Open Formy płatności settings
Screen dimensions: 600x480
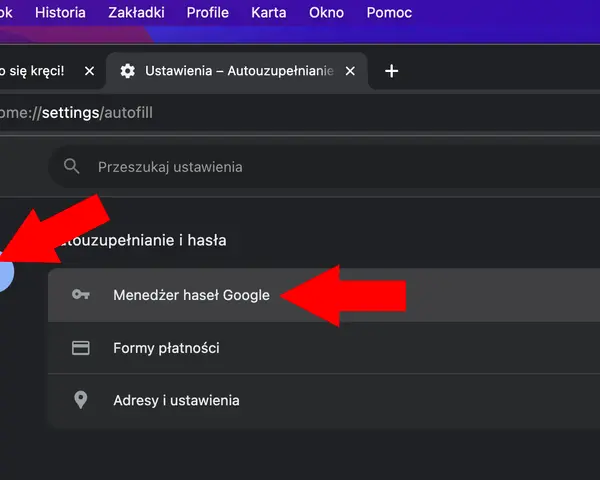pos(324,348)
